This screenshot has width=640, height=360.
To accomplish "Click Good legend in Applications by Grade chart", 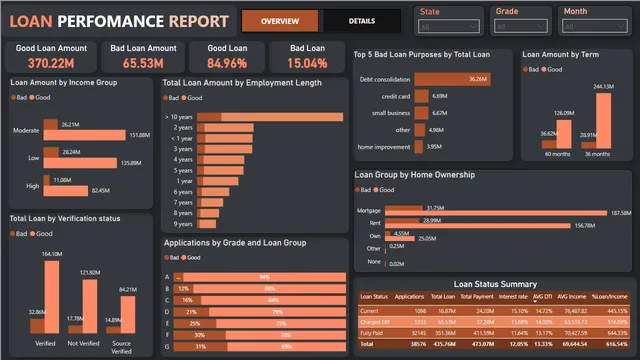I will click(191, 258).
